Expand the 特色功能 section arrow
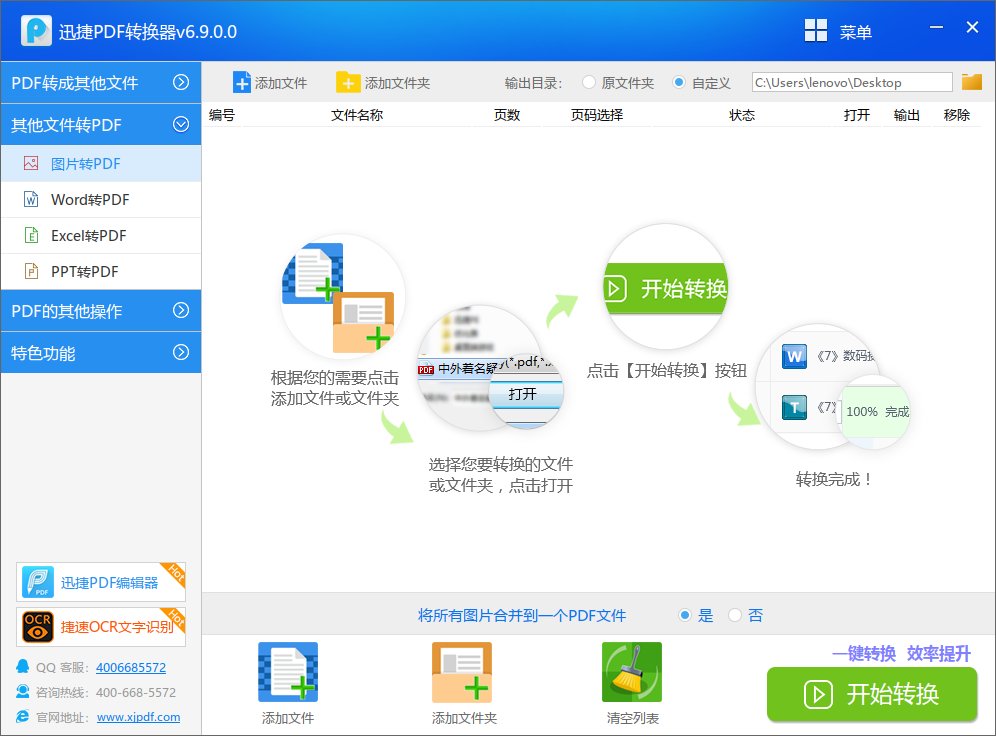 [181, 352]
